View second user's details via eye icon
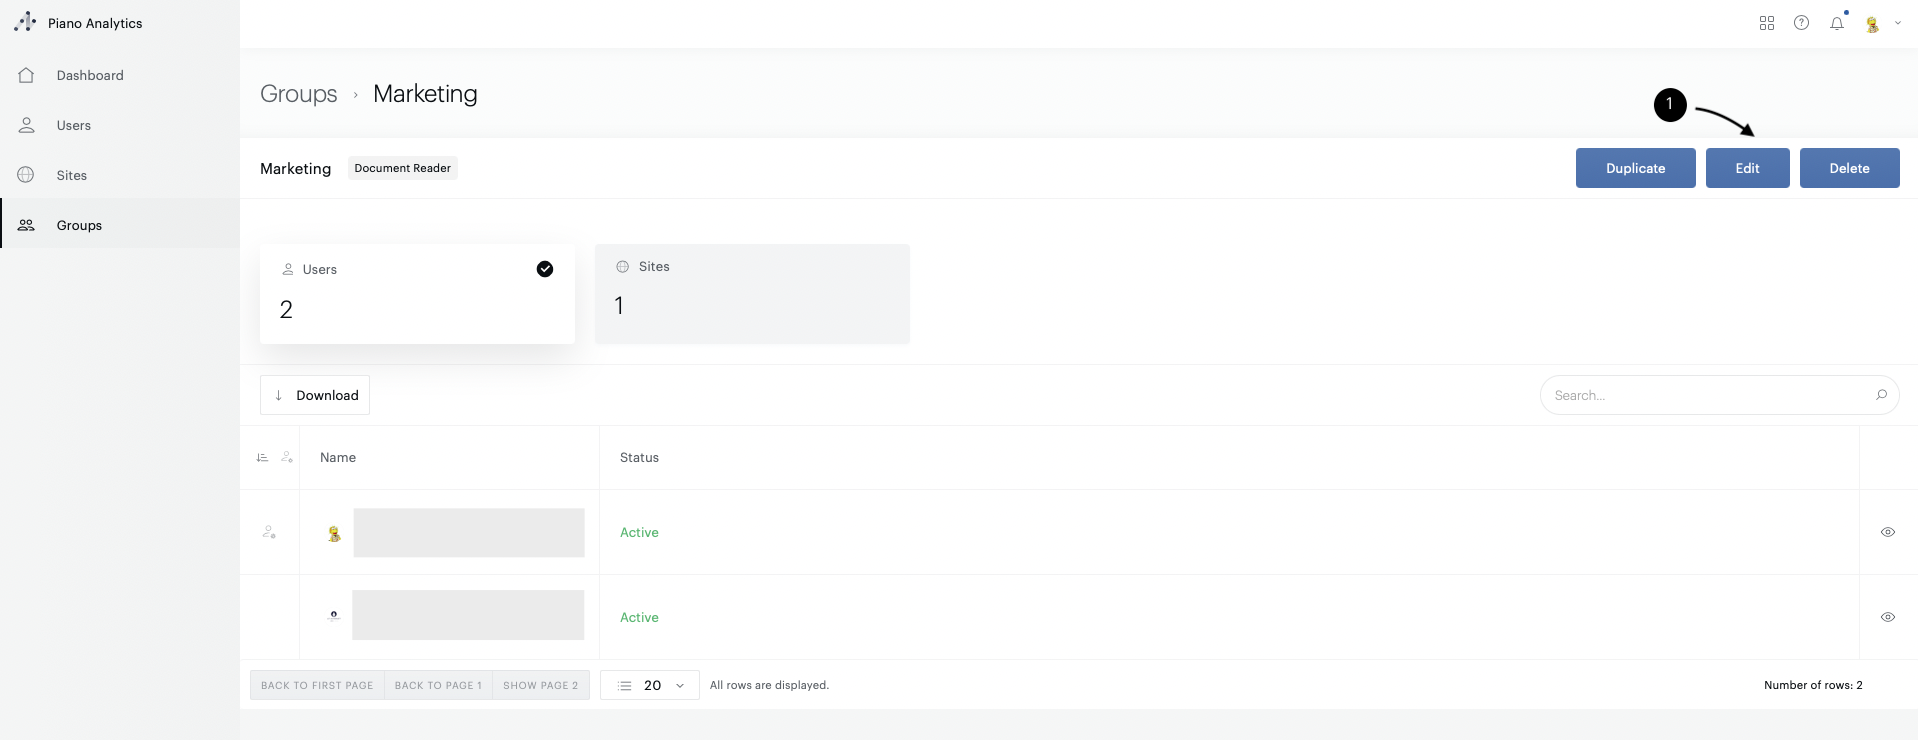 click(1887, 617)
